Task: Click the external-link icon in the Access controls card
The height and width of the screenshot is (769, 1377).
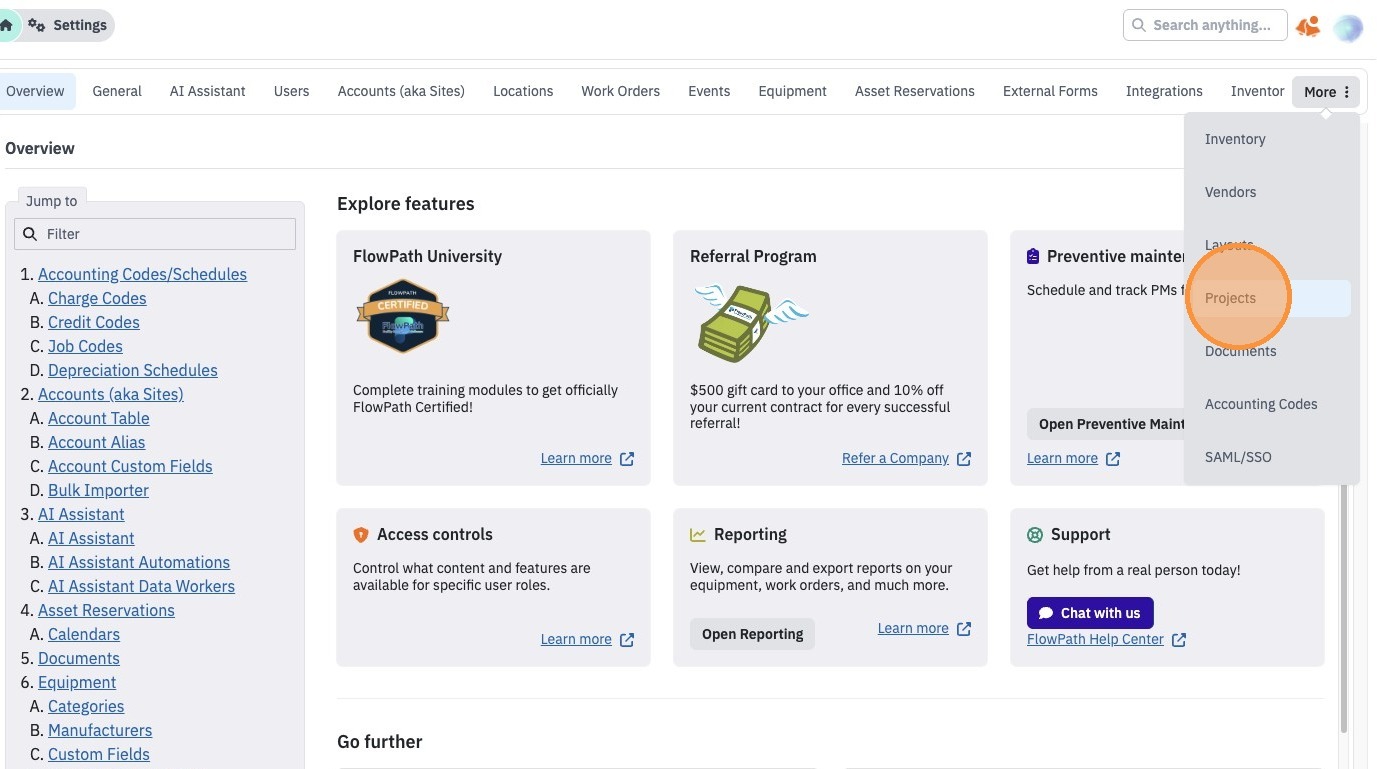Action: 627,640
